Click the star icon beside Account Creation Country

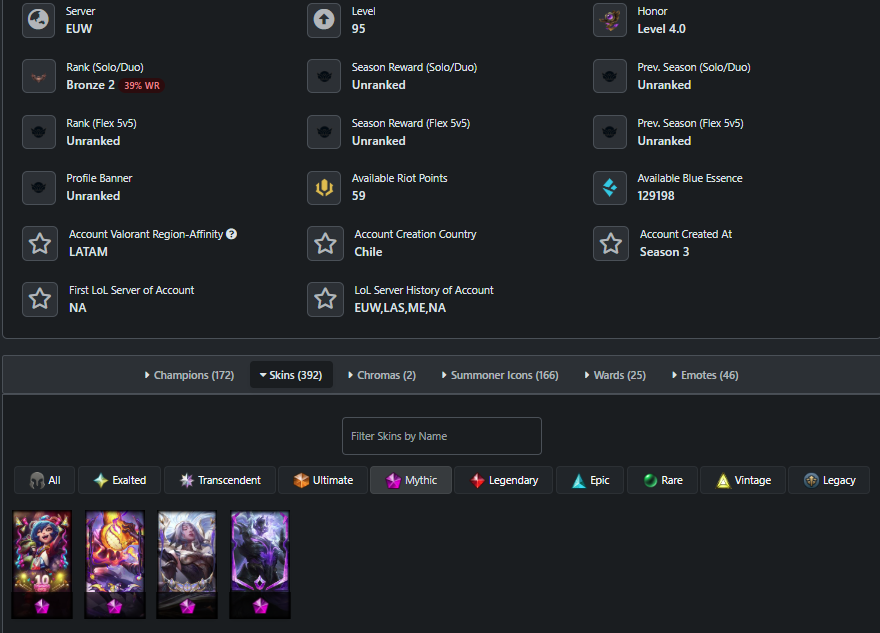tap(325, 244)
